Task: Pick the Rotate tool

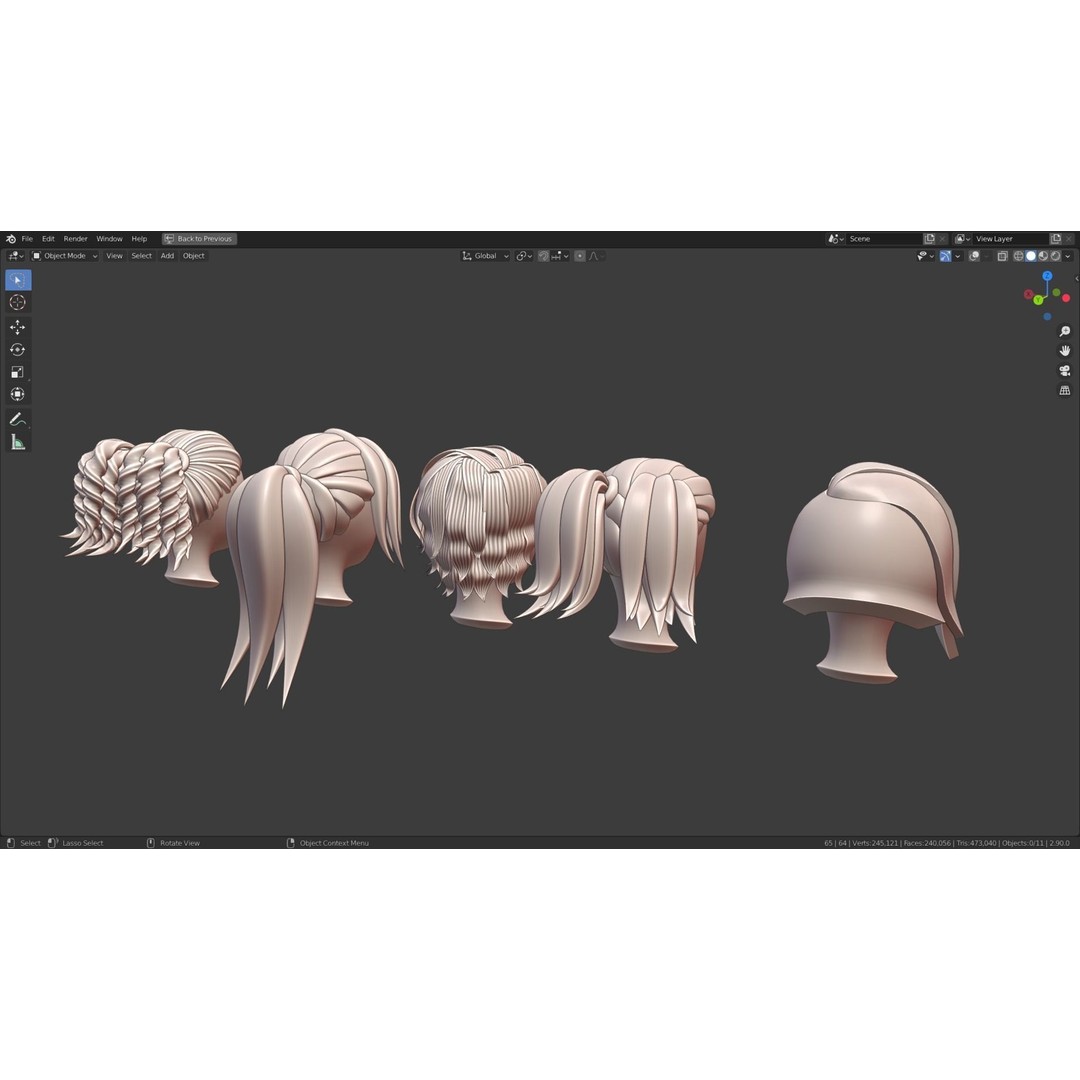Action: tap(18, 350)
